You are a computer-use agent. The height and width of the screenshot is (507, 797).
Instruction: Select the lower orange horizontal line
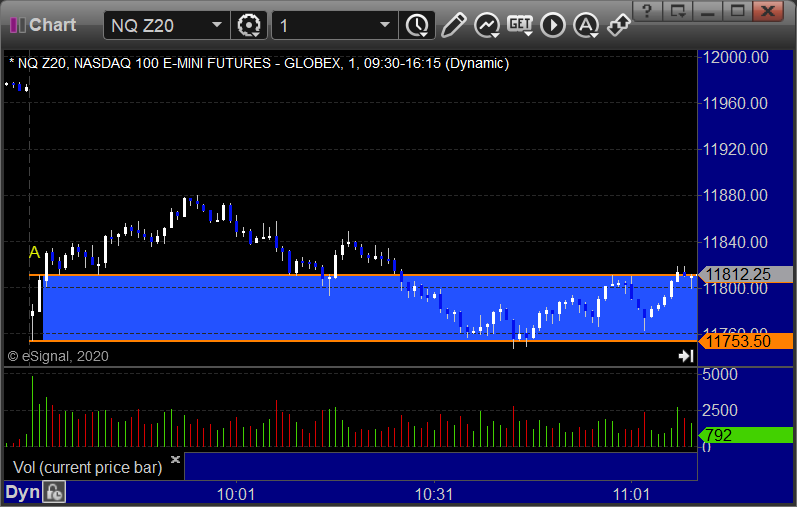pyautogui.click(x=363, y=341)
